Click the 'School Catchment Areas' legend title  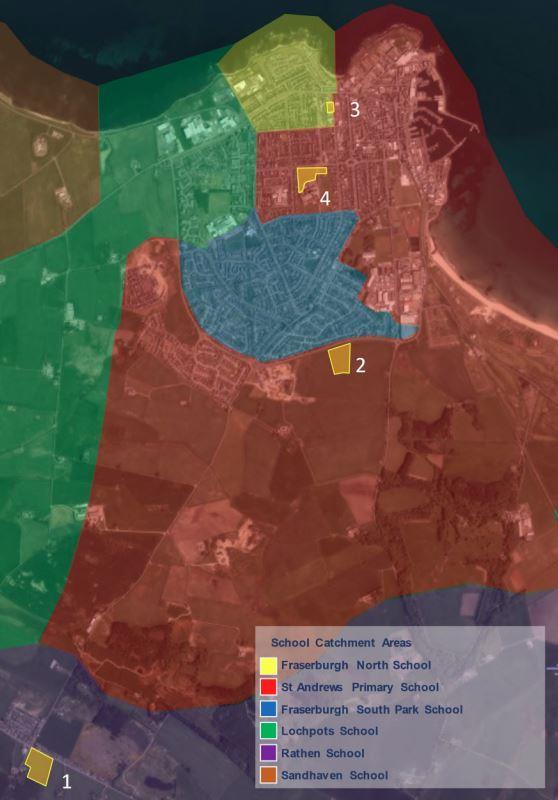tap(341, 643)
